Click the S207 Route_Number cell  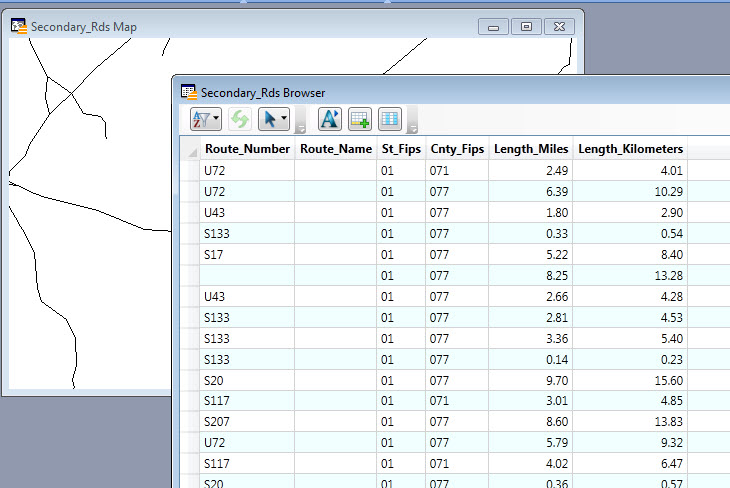247,421
